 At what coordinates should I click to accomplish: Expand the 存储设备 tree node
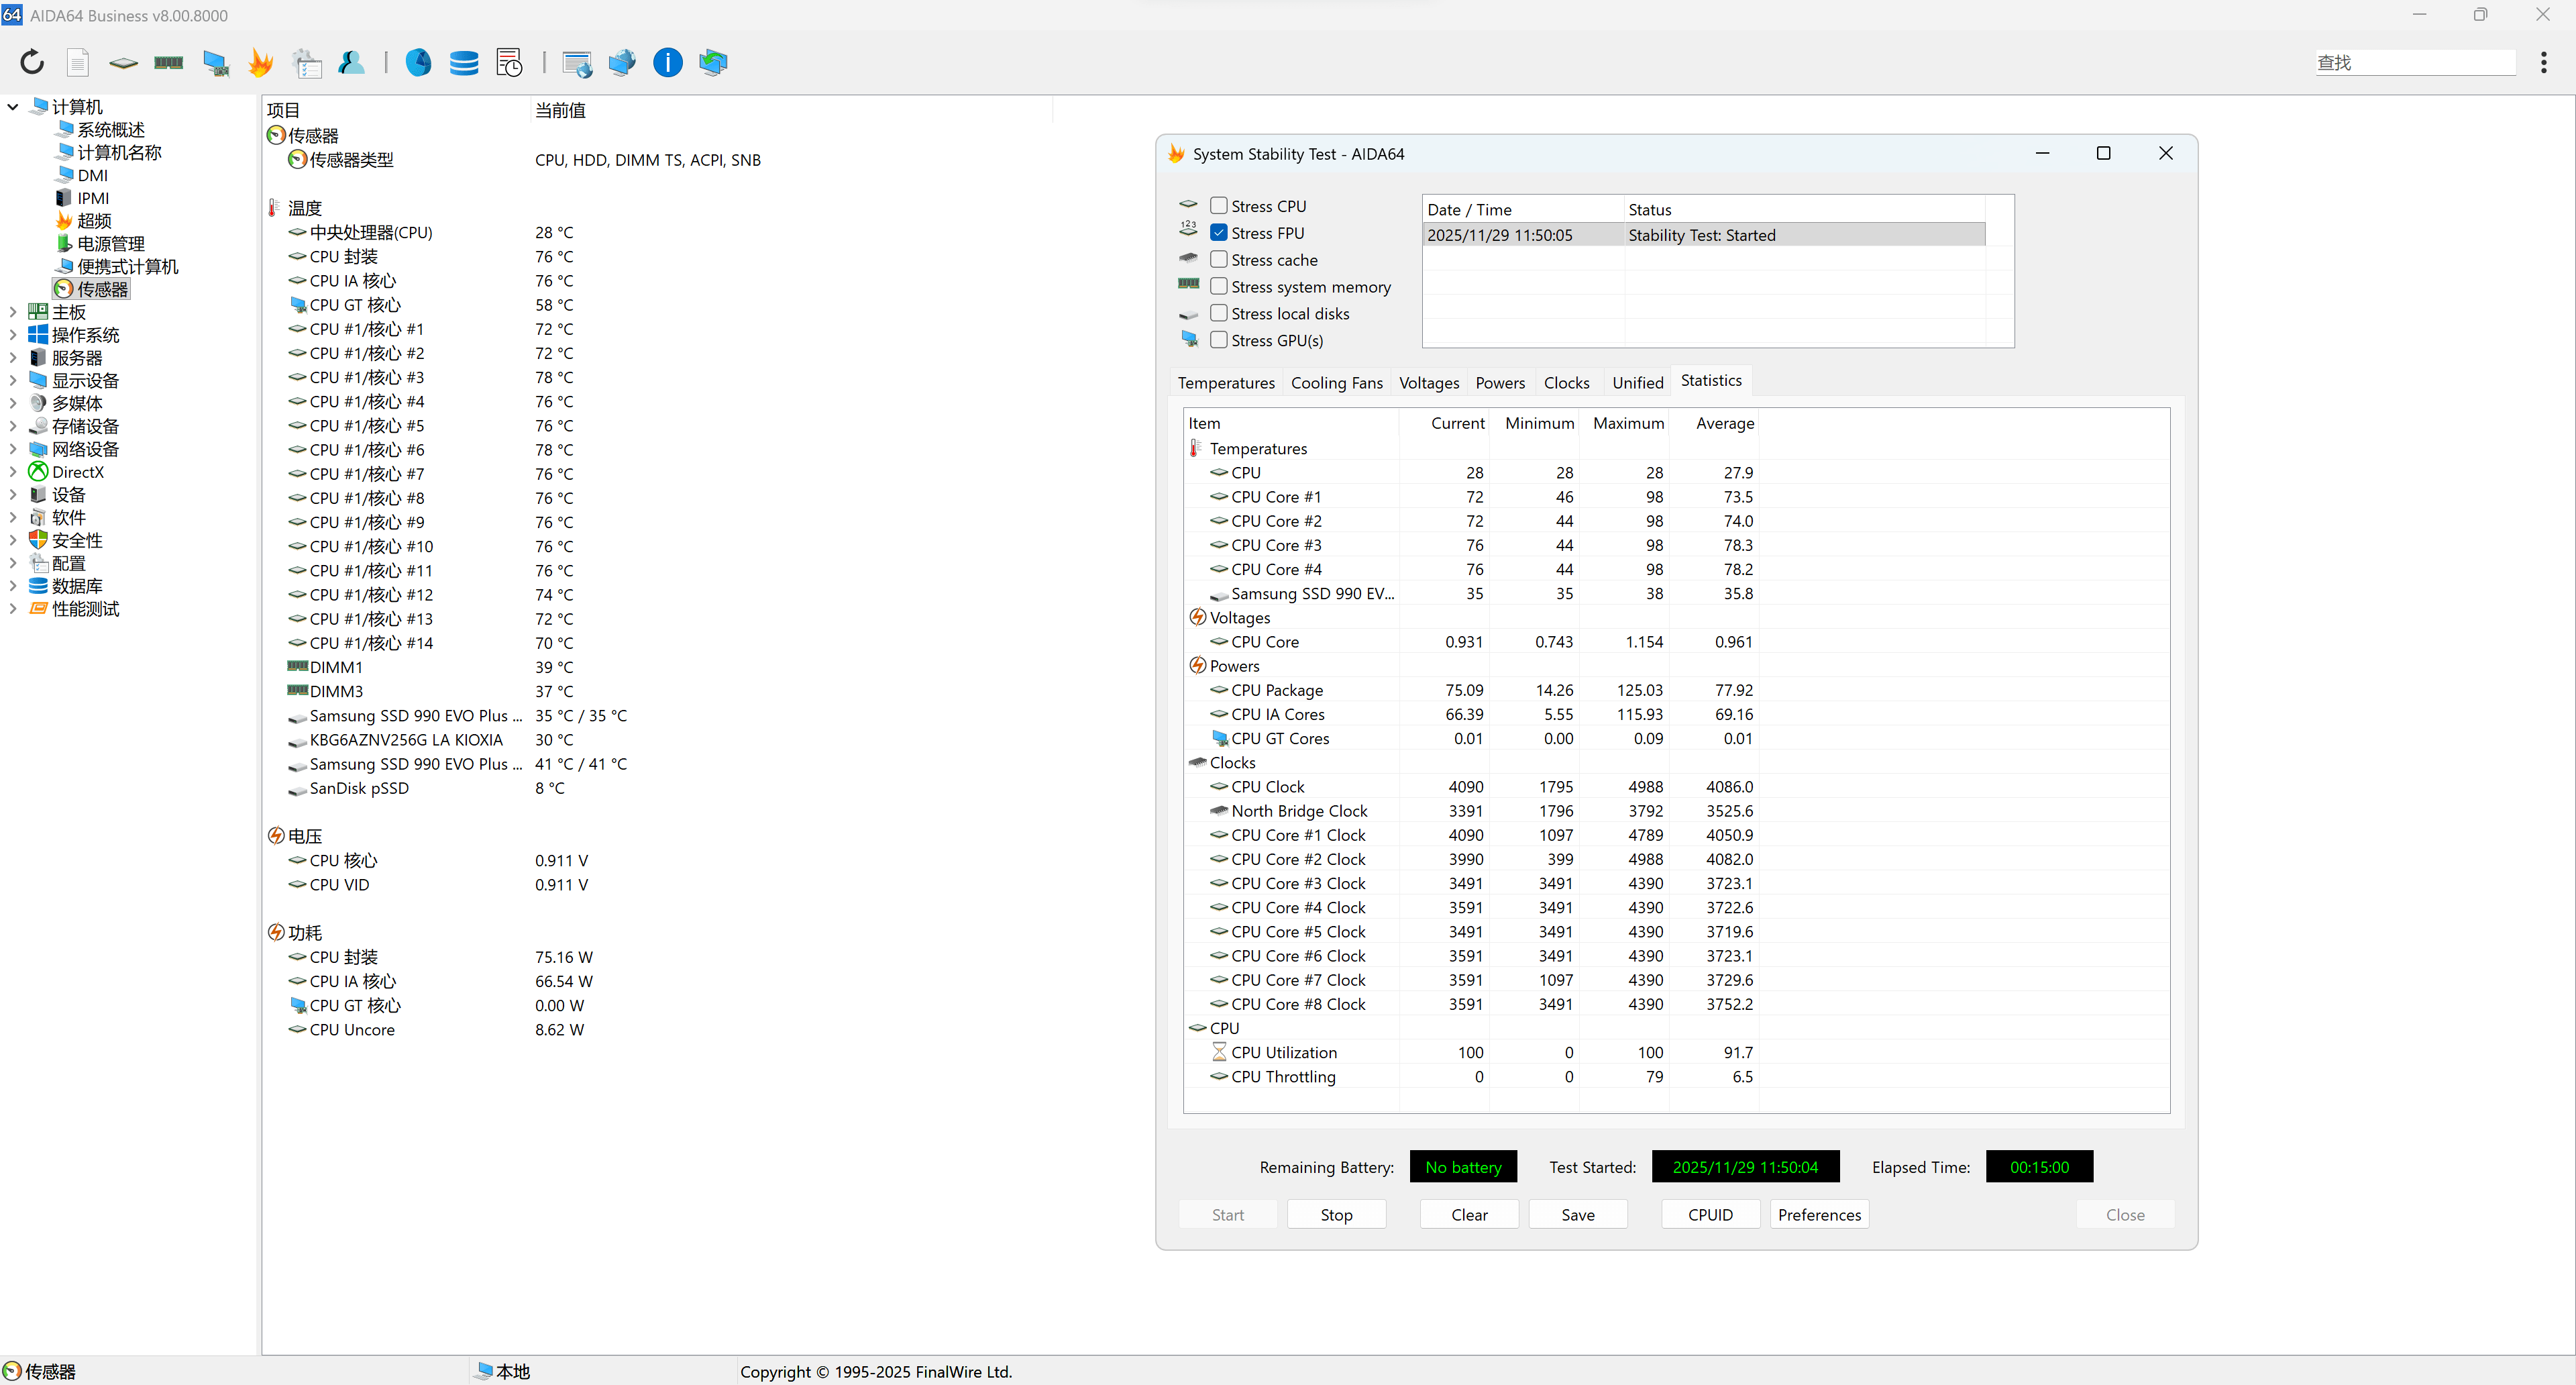13,426
